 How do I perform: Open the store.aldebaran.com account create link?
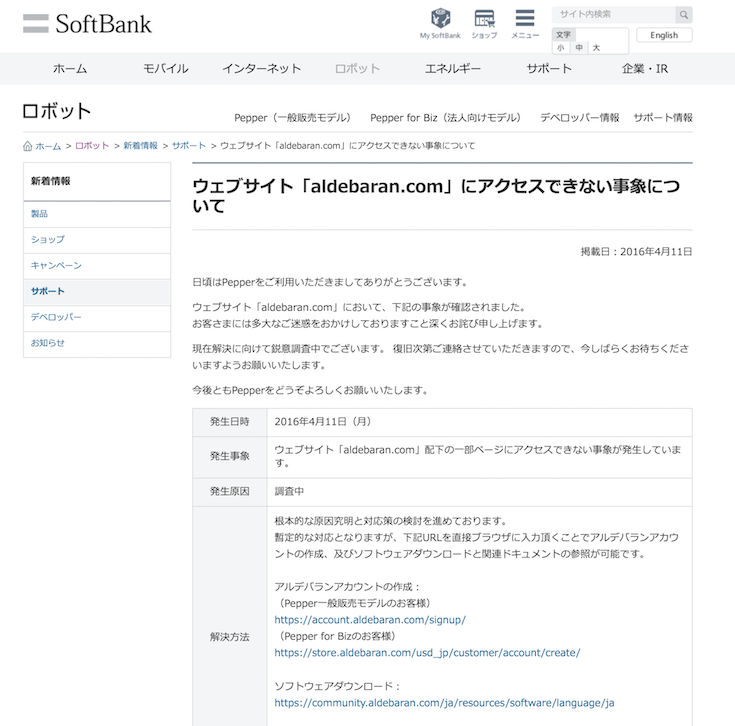pos(427,653)
